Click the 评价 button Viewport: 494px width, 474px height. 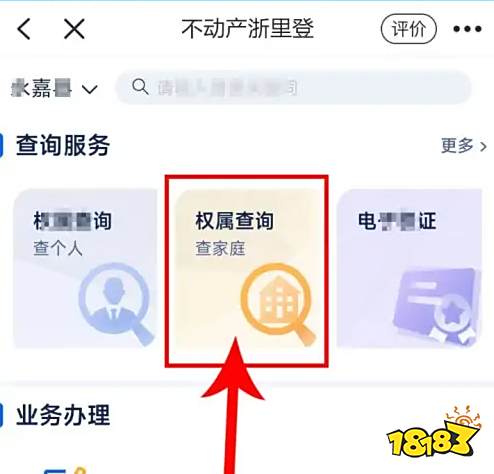tap(409, 29)
